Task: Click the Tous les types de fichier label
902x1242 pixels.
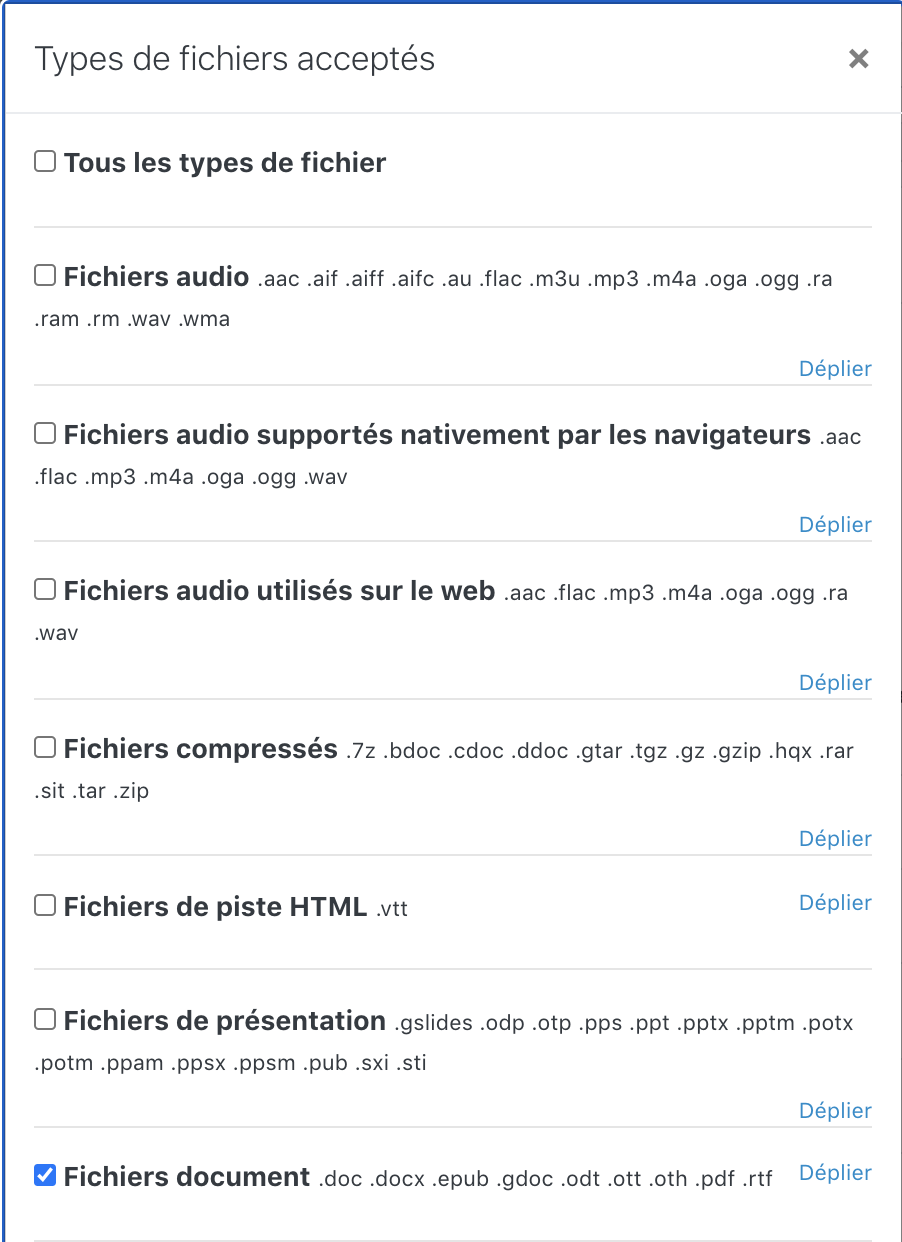Action: 225,163
